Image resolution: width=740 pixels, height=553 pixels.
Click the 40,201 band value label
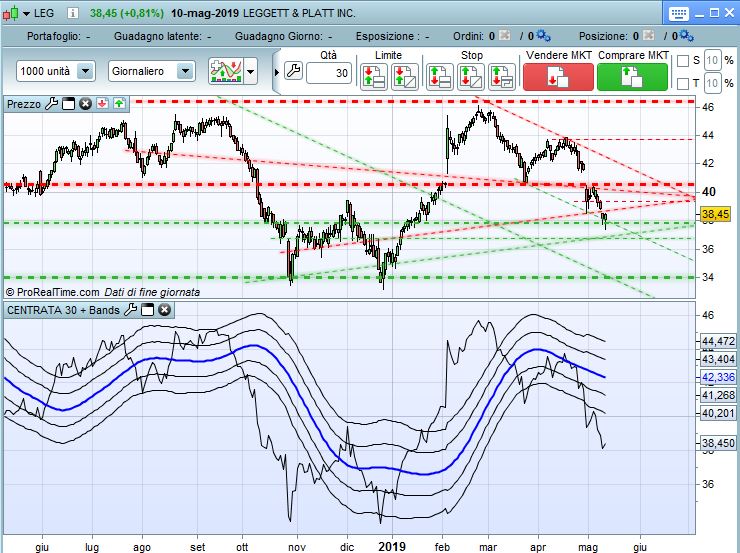click(718, 413)
